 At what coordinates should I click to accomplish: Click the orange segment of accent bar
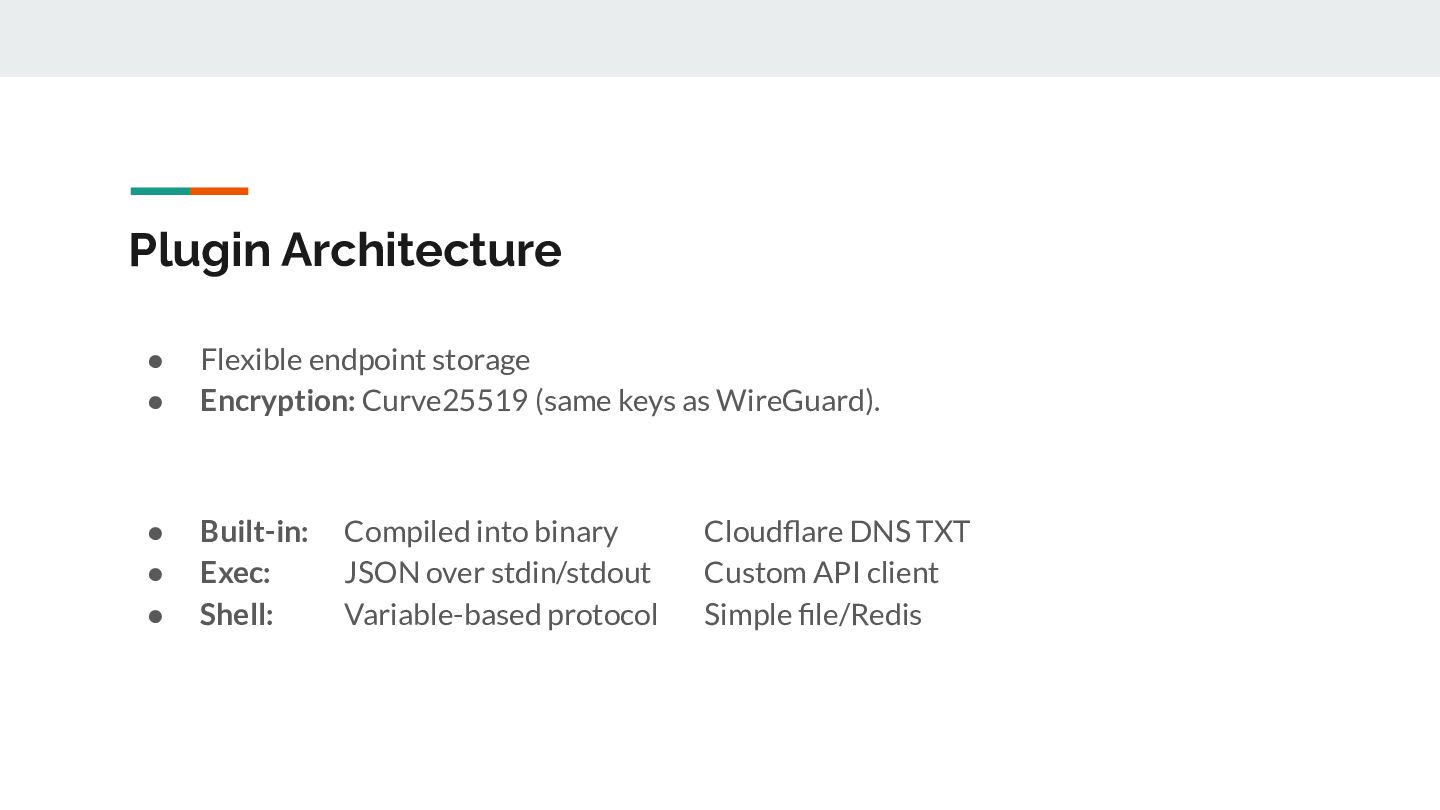click(x=219, y=190)
